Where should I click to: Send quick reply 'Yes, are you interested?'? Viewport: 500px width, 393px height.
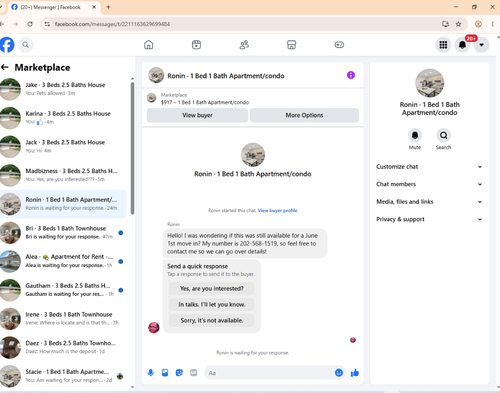pyautogui.click(x=212, y=288)
